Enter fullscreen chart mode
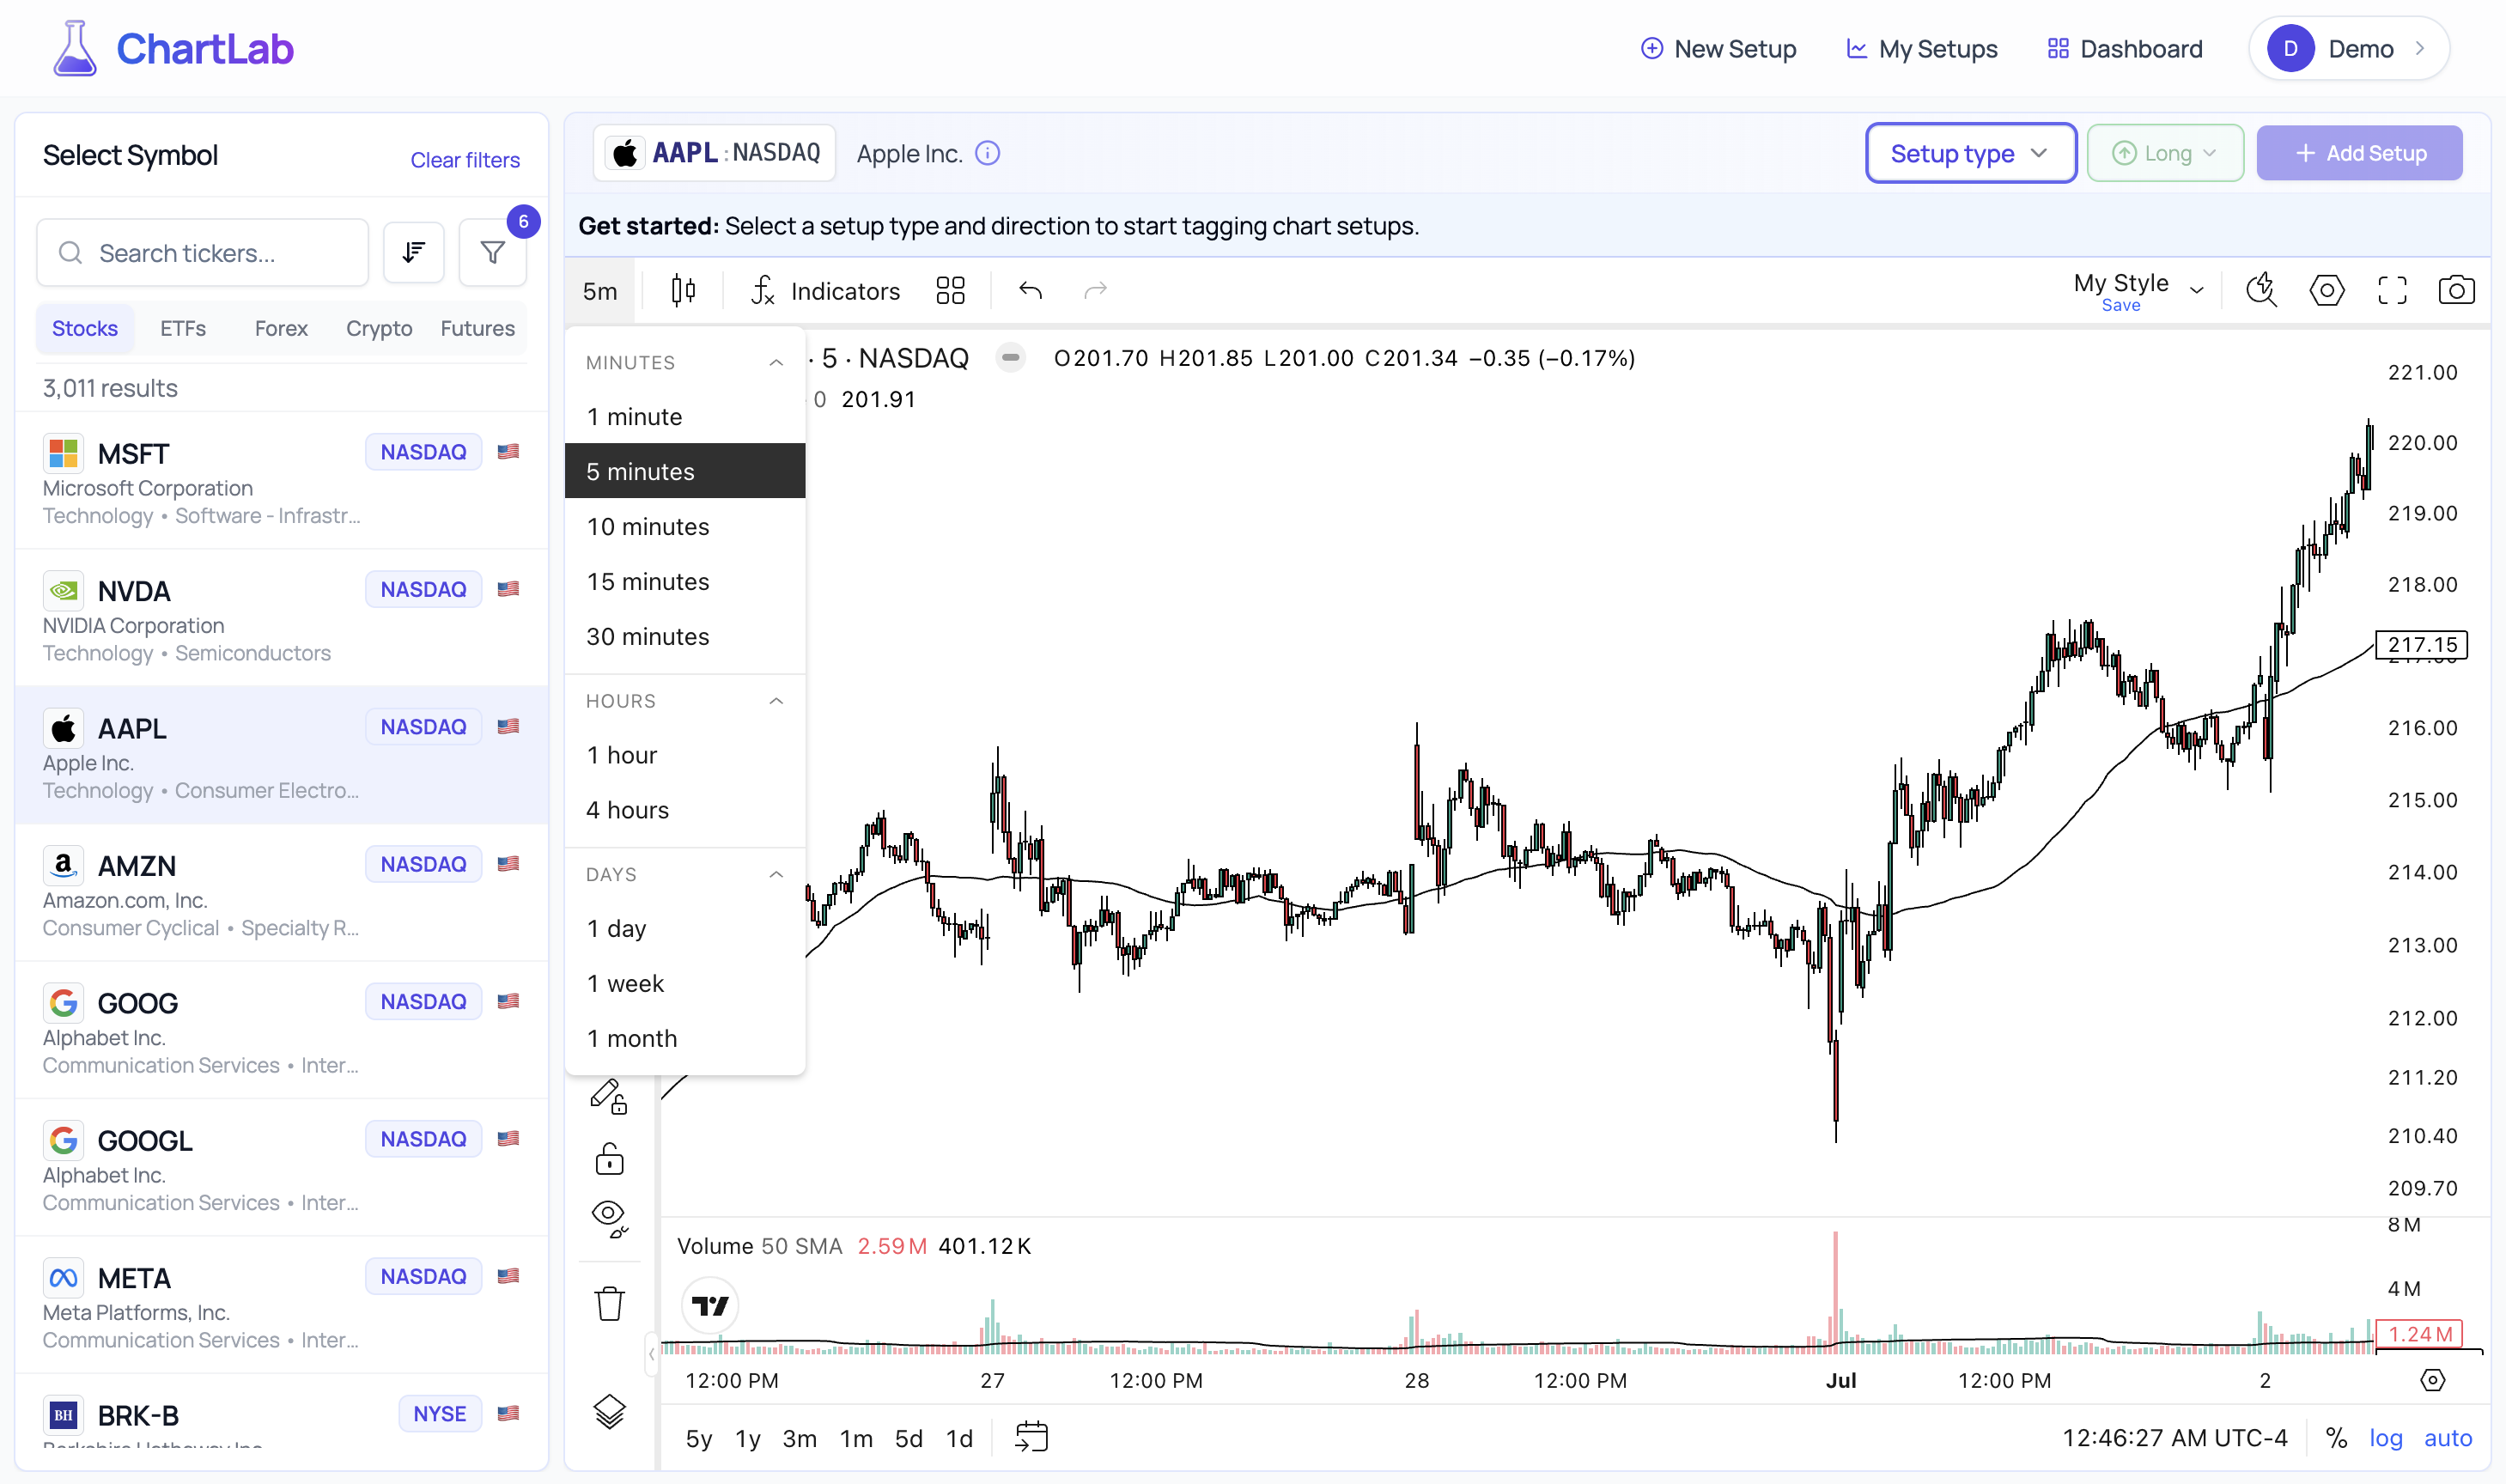This screenshot has width=2506, height=1484. (x=2392, y=291)
